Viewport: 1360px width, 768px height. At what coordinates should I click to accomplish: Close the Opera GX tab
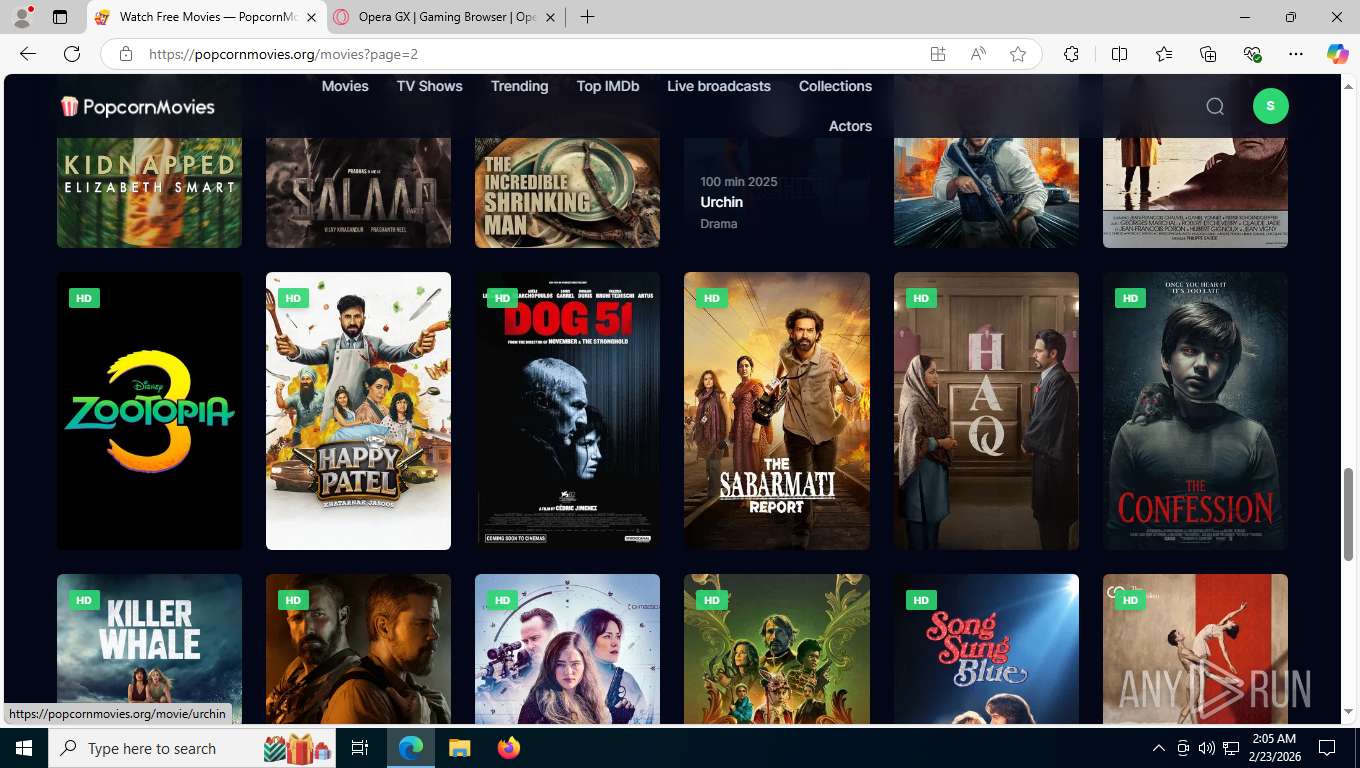(550, 17)
